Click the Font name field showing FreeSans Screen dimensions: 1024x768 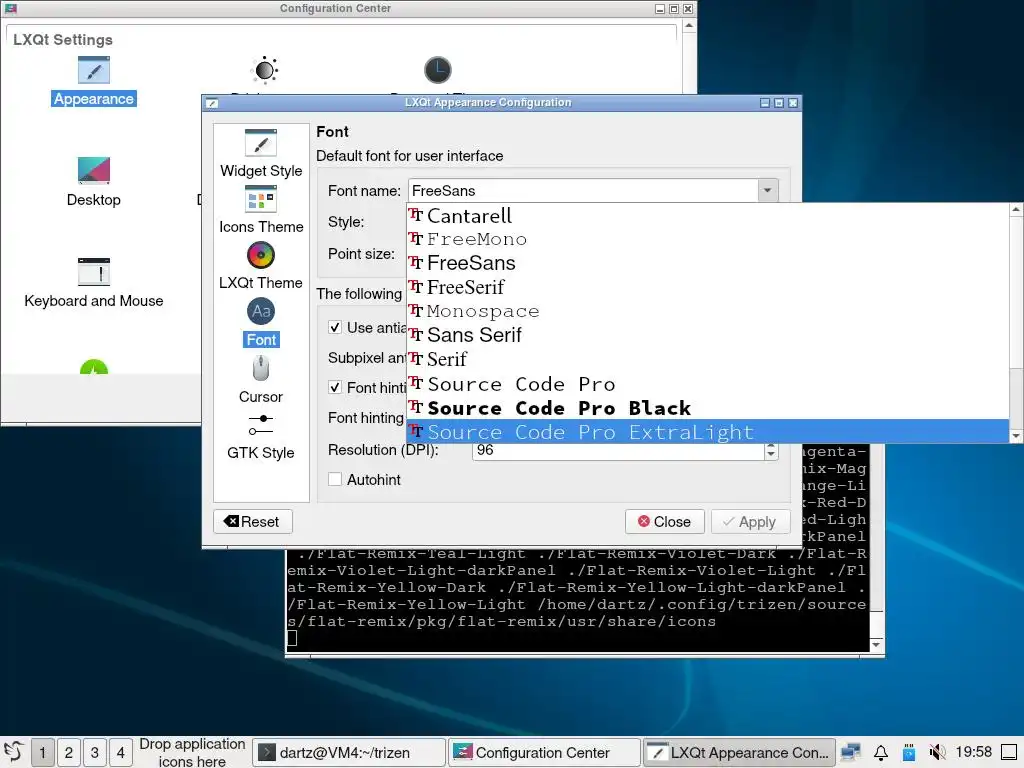[x=583, y=191]
